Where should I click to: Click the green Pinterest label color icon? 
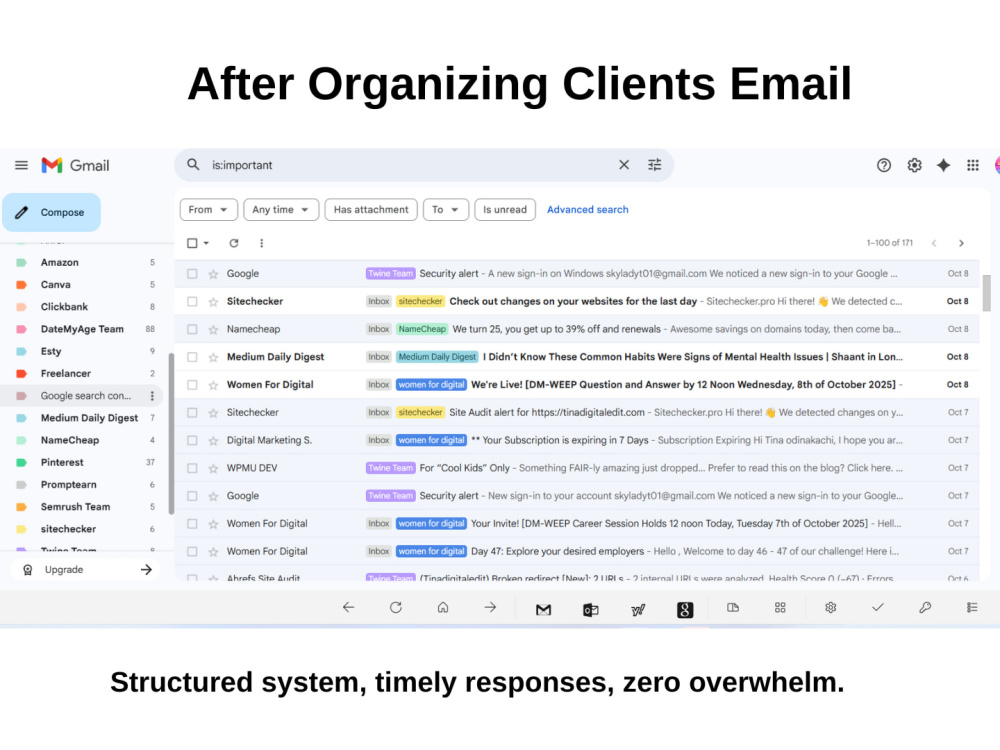tap(21, 462)
